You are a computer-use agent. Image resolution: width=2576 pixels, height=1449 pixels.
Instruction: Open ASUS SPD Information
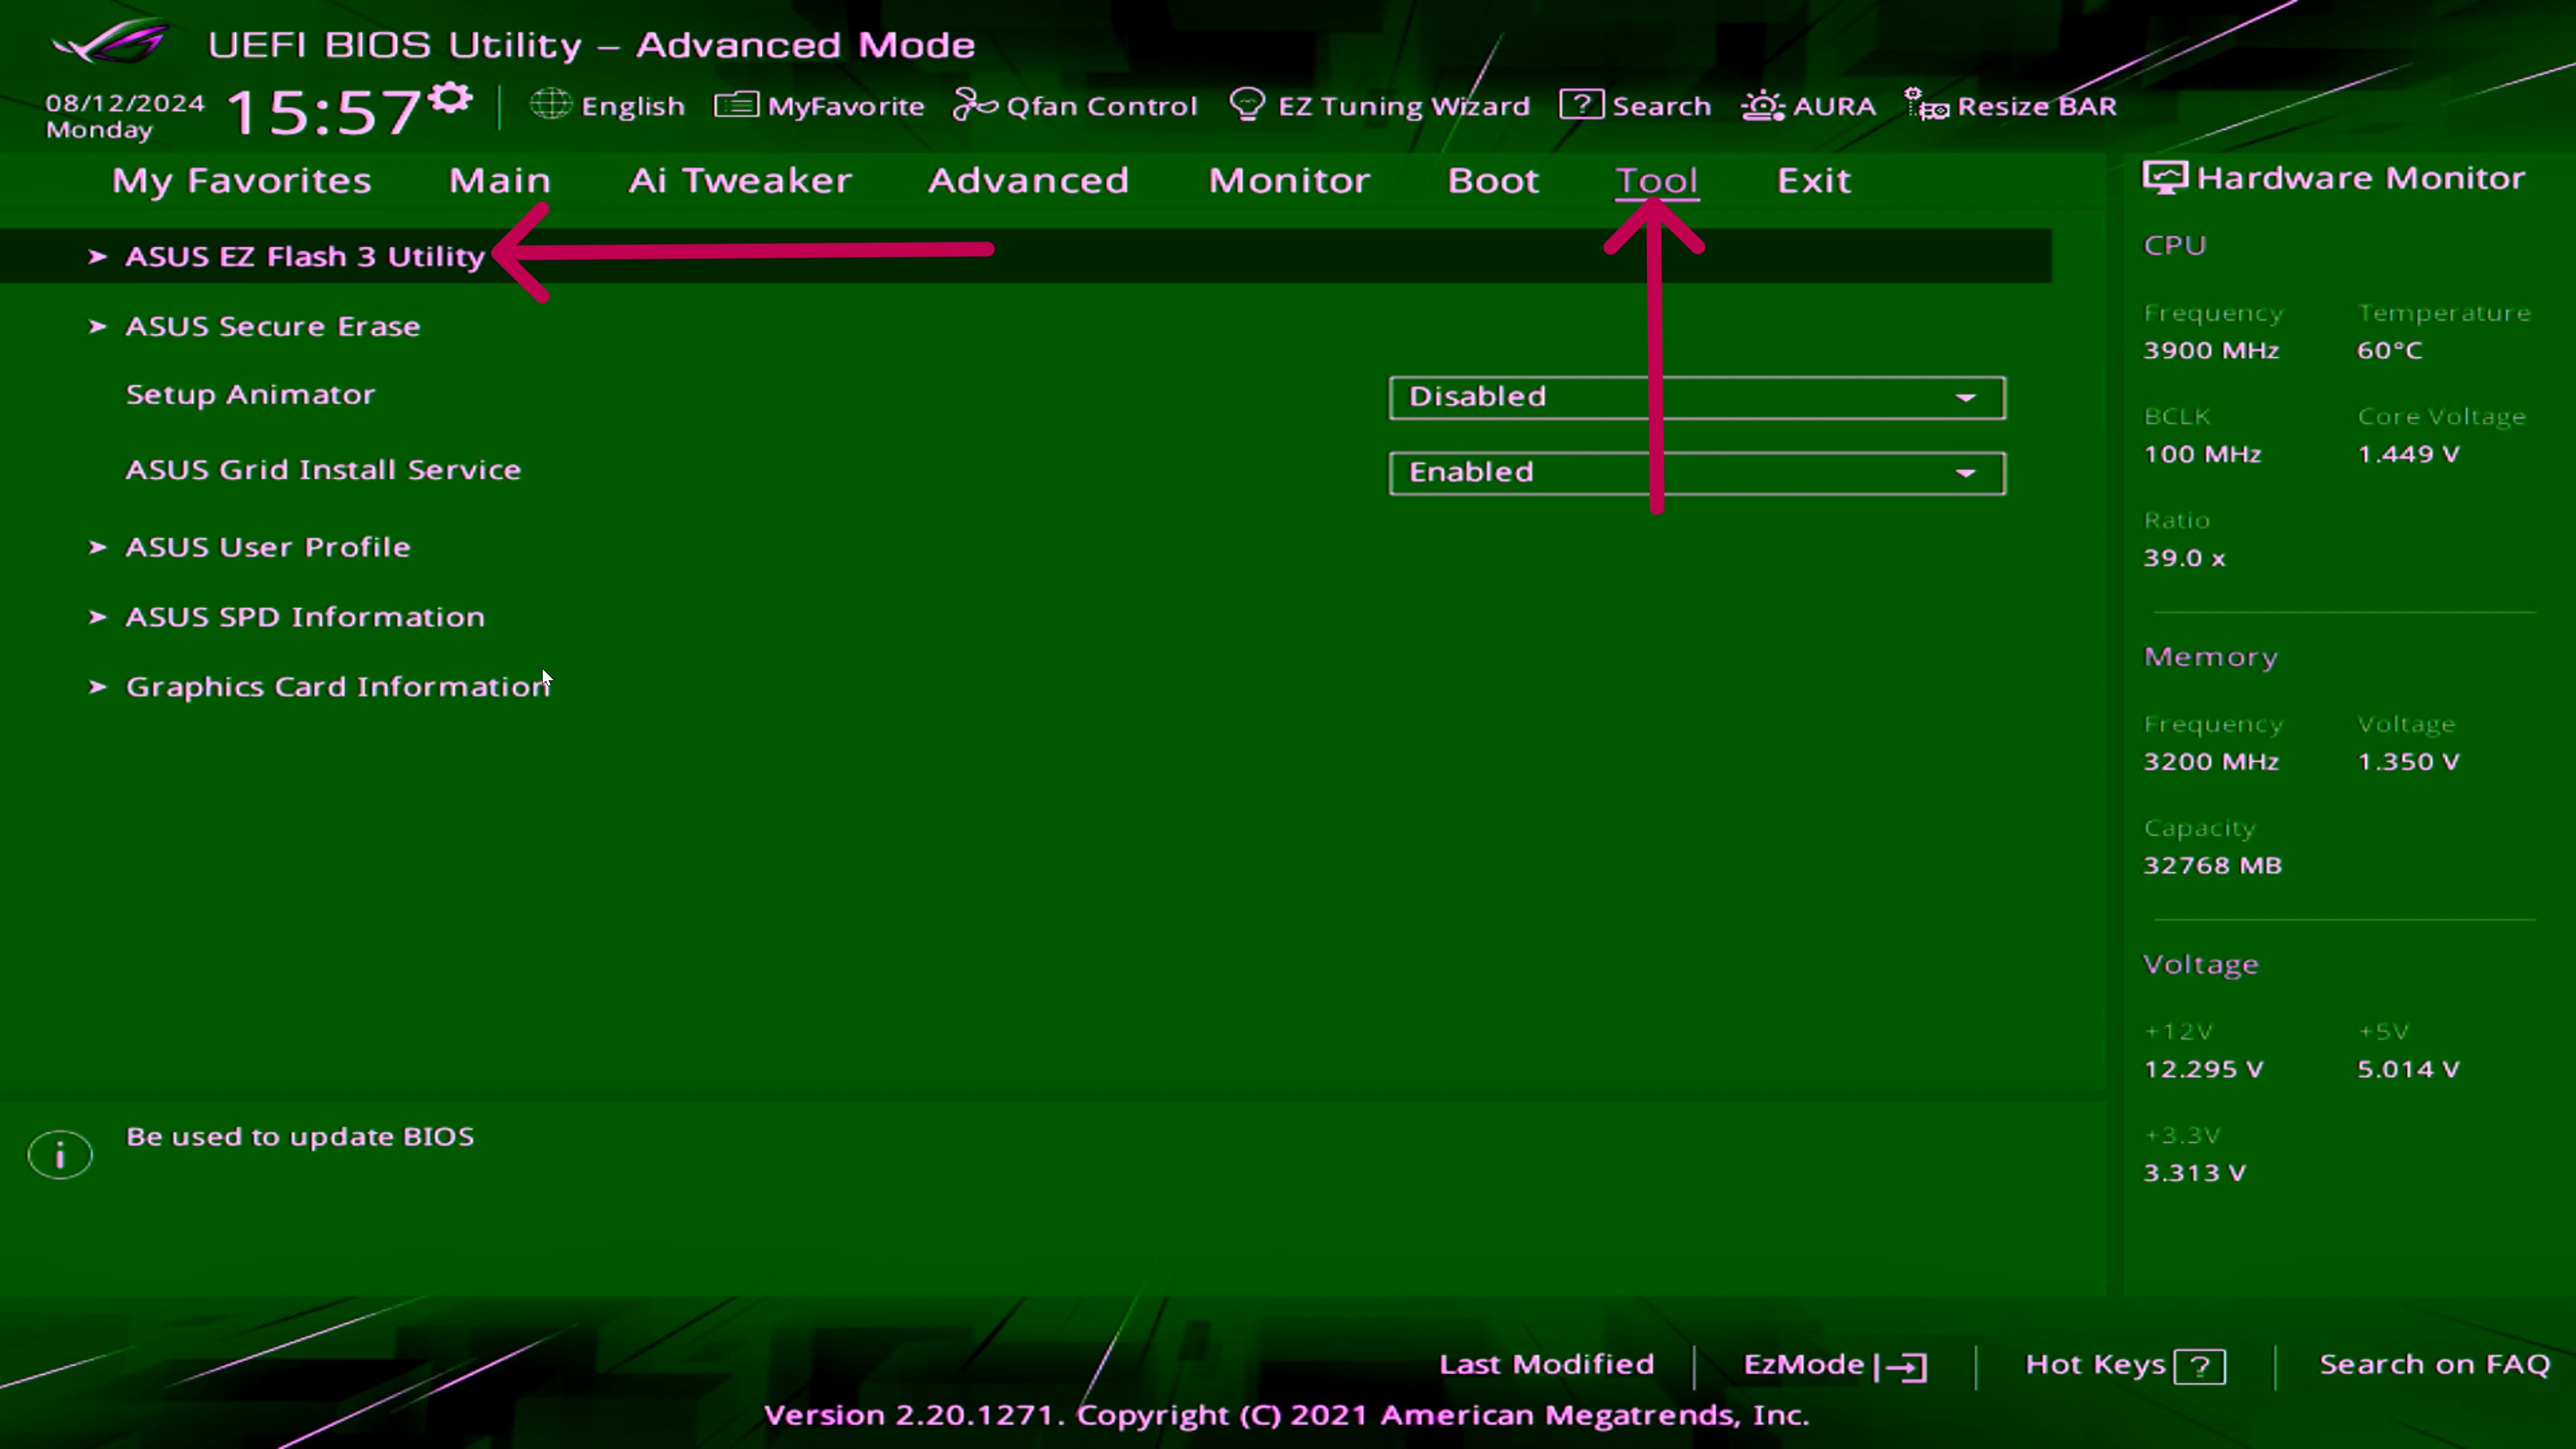(305, 617)
